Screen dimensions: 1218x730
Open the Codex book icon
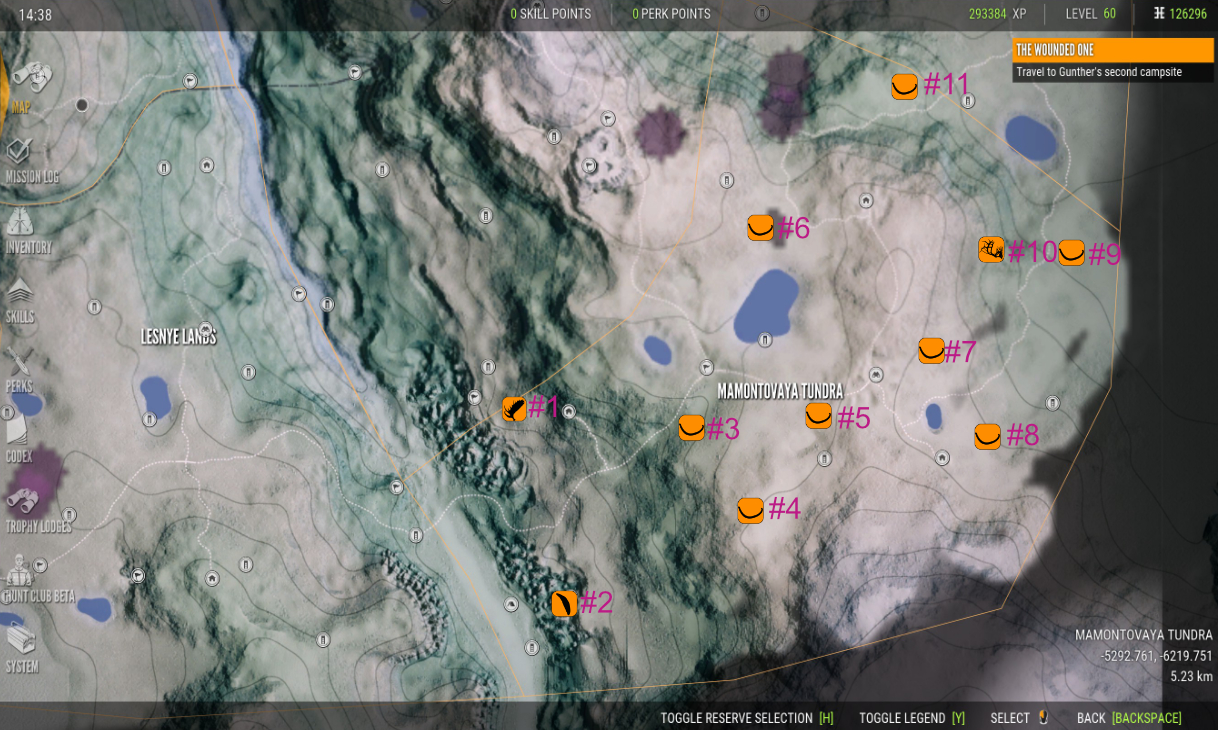(18, 430)
